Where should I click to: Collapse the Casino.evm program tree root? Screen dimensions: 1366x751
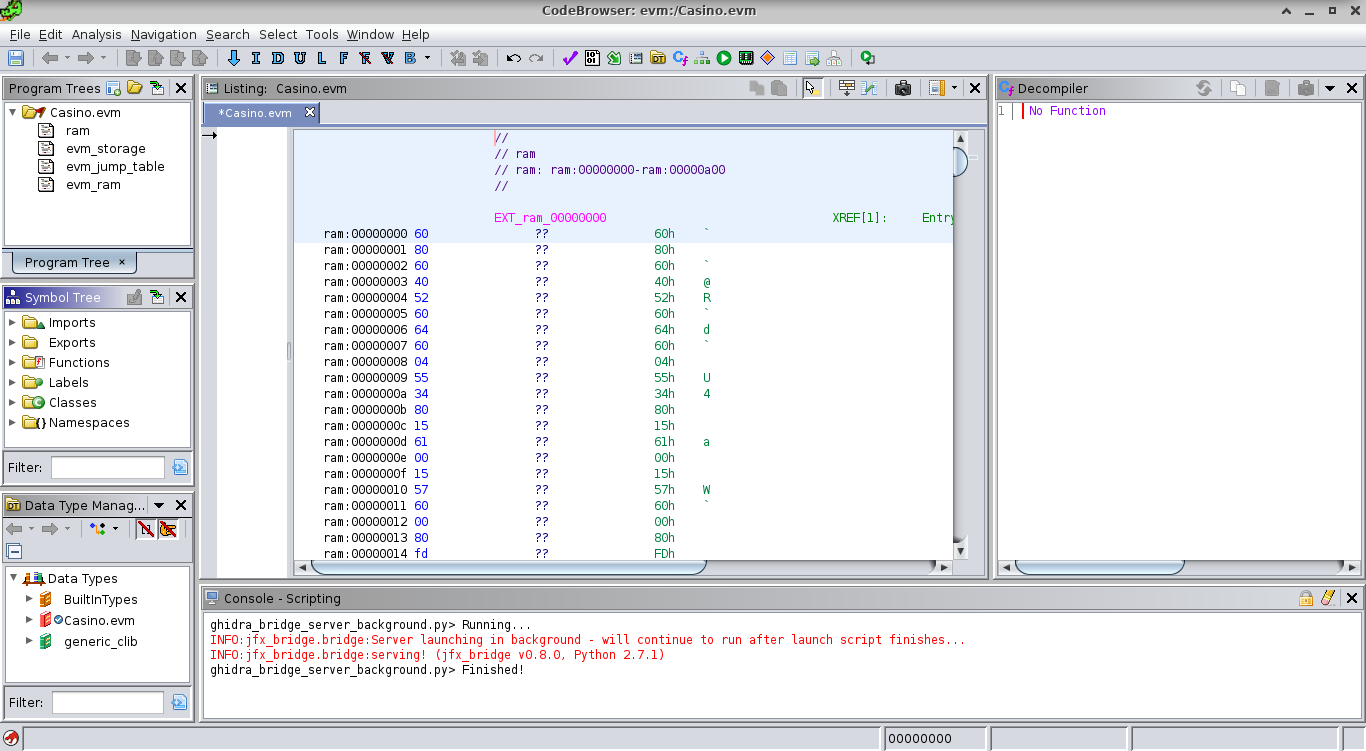(12, 112)
